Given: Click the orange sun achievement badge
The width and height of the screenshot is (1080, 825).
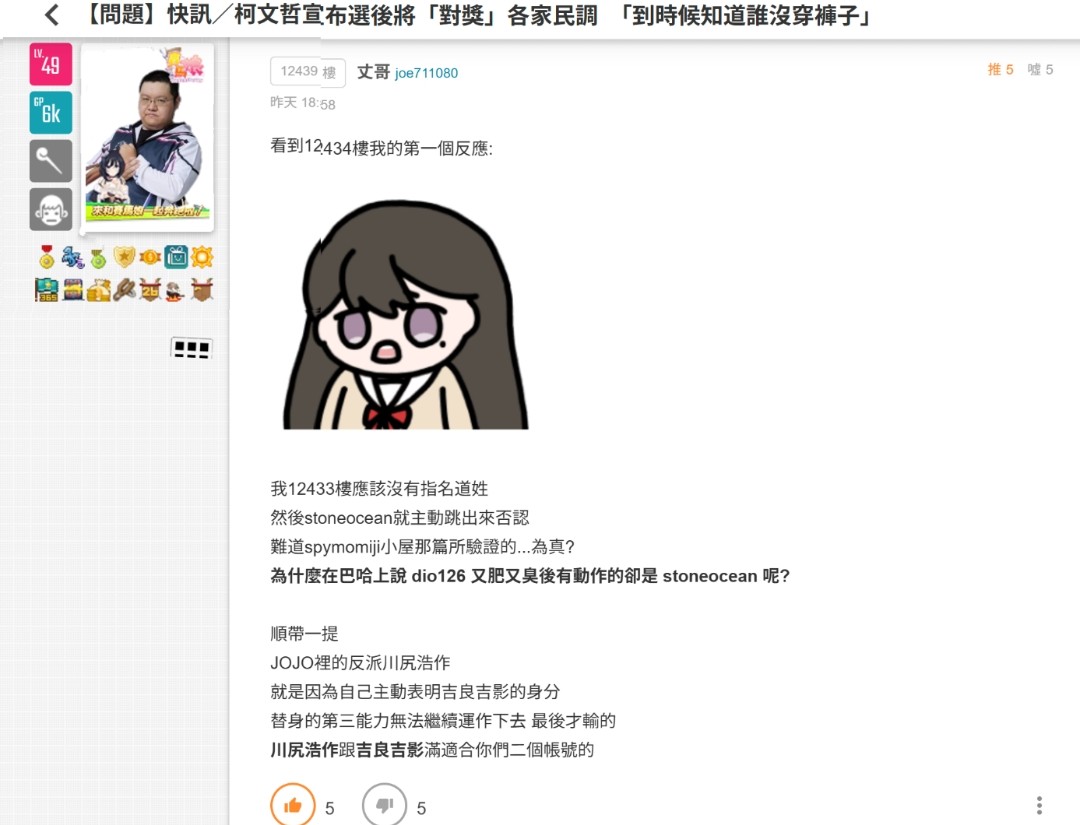Looking at the screenshot, I should [202, 257].
